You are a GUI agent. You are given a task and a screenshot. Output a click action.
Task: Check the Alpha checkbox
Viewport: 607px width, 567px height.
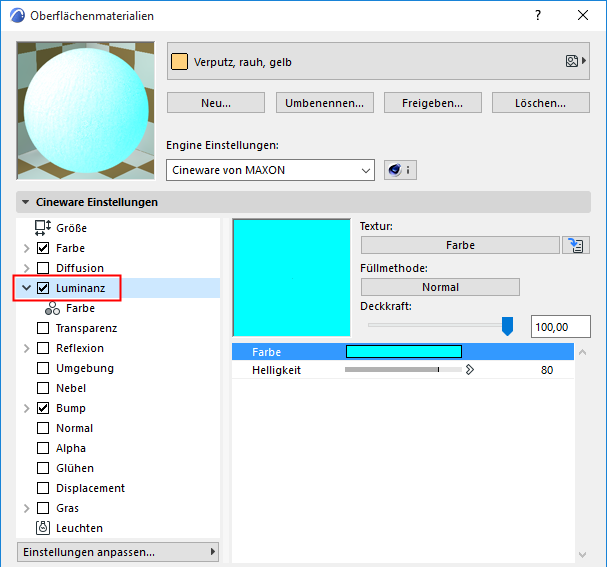pos(43,448)
